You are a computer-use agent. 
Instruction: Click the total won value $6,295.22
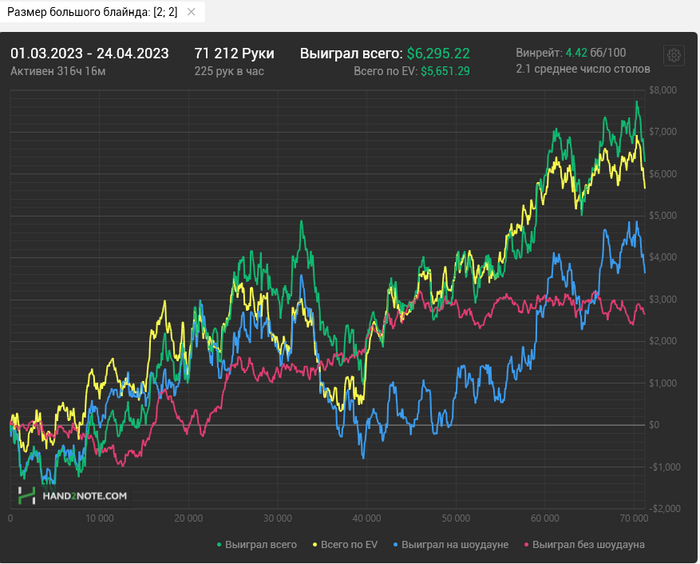click(x=438, y=54)
